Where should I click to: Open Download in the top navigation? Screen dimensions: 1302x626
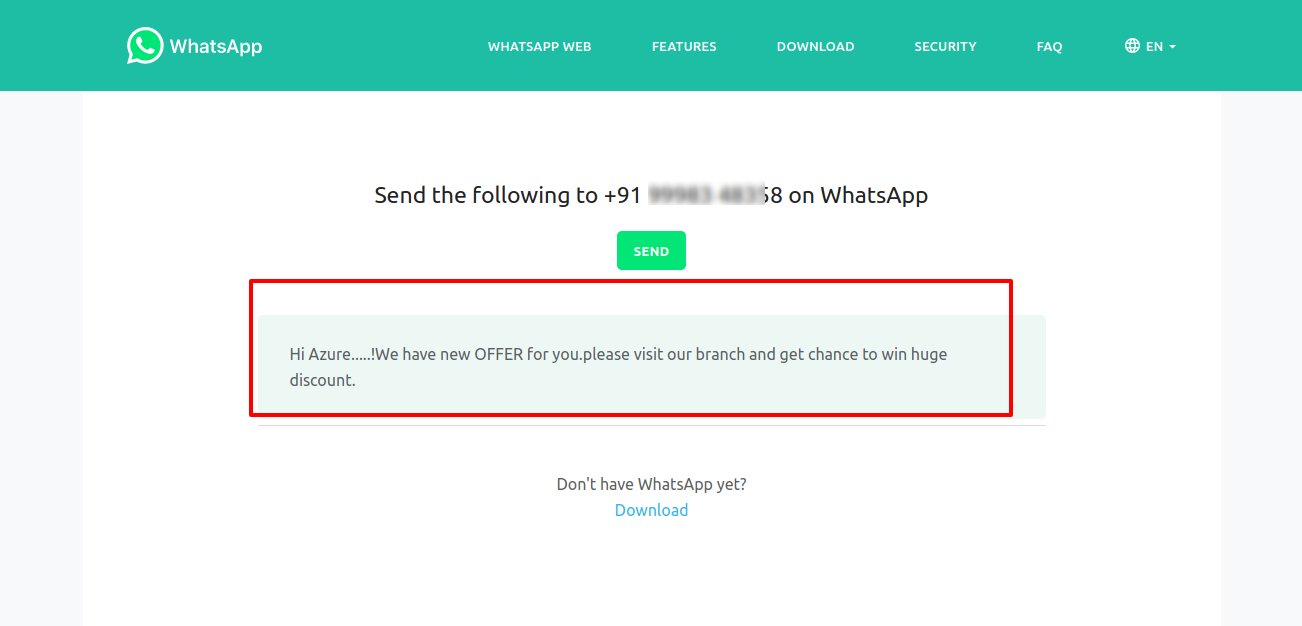(815, 47)
